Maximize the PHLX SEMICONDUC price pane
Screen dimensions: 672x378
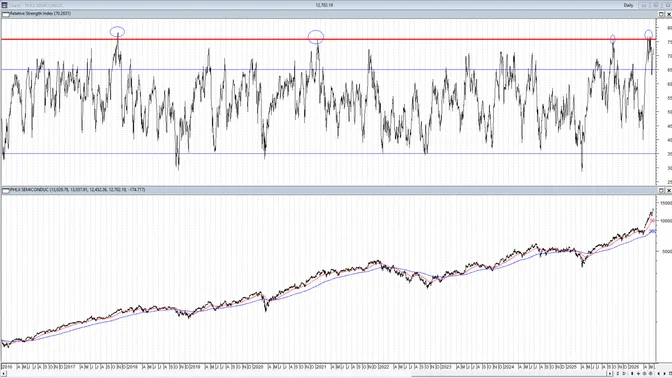pyautogui.click(x=661, y=190)
